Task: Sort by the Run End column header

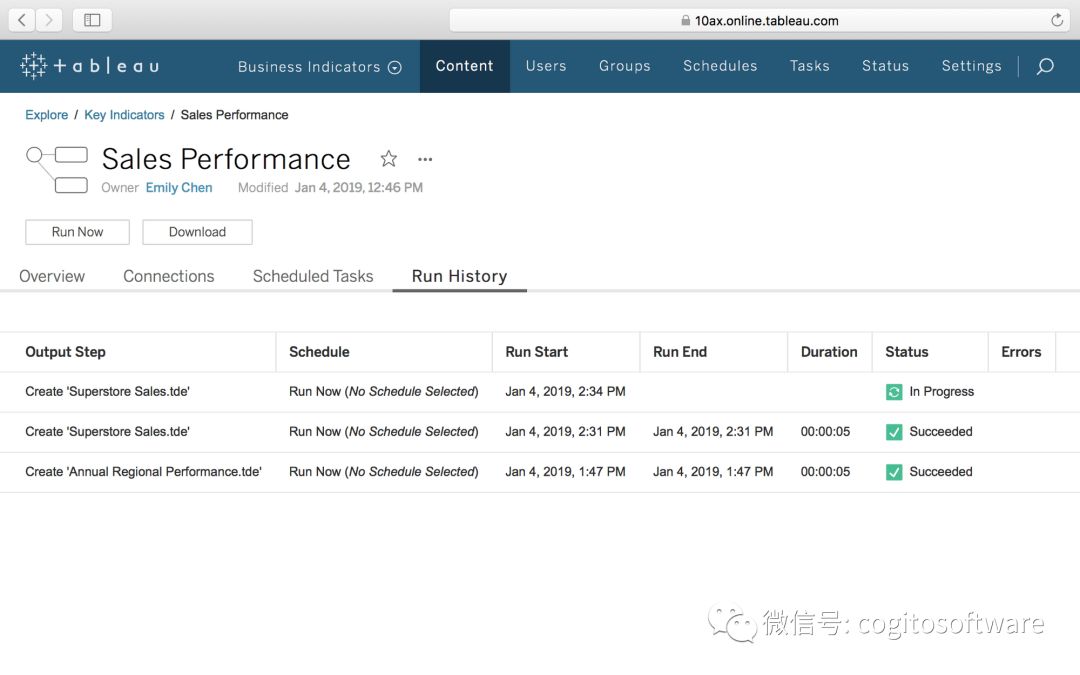Action: pyautogui.click(x=680, y=352)
